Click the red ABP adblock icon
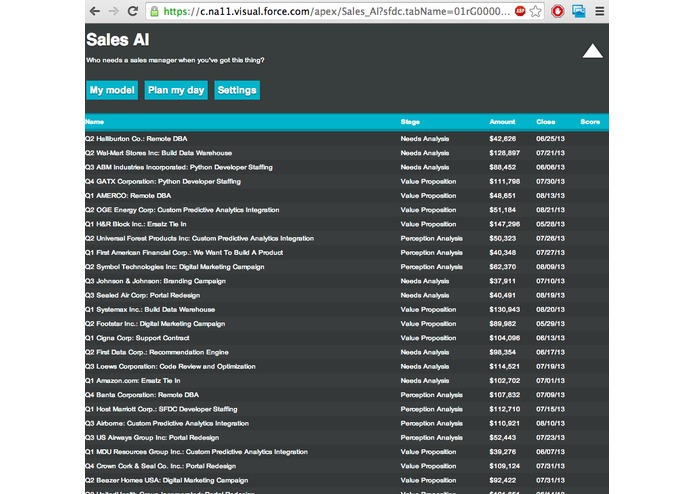Viewport: 695px width, 494px height. (x=520, y=11)
